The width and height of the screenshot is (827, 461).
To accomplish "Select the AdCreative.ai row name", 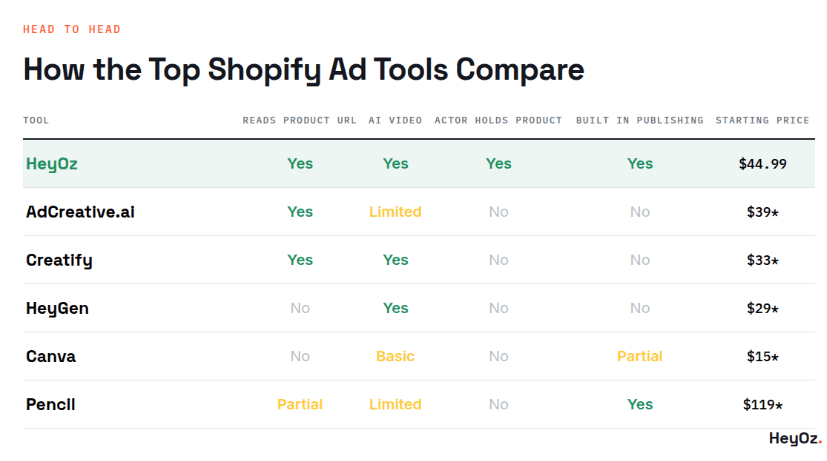I will (x=80, y=212).
